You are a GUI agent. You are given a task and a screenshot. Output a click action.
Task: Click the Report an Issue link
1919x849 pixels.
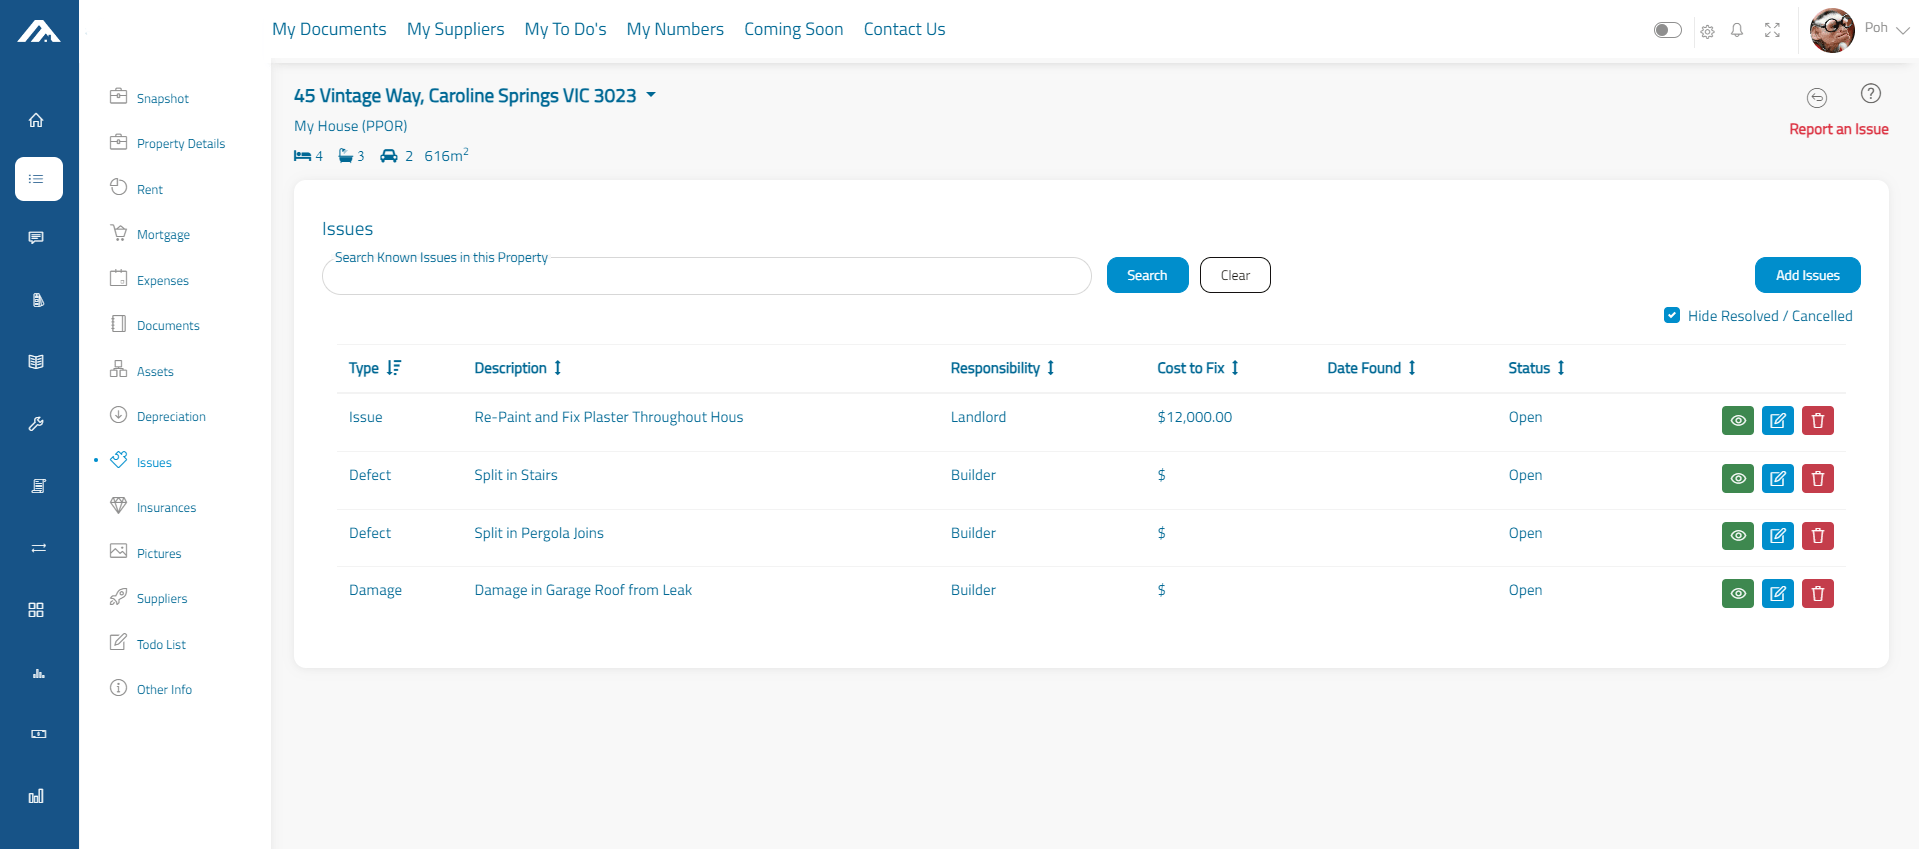pyautogui.click(x=1838, y=129)
